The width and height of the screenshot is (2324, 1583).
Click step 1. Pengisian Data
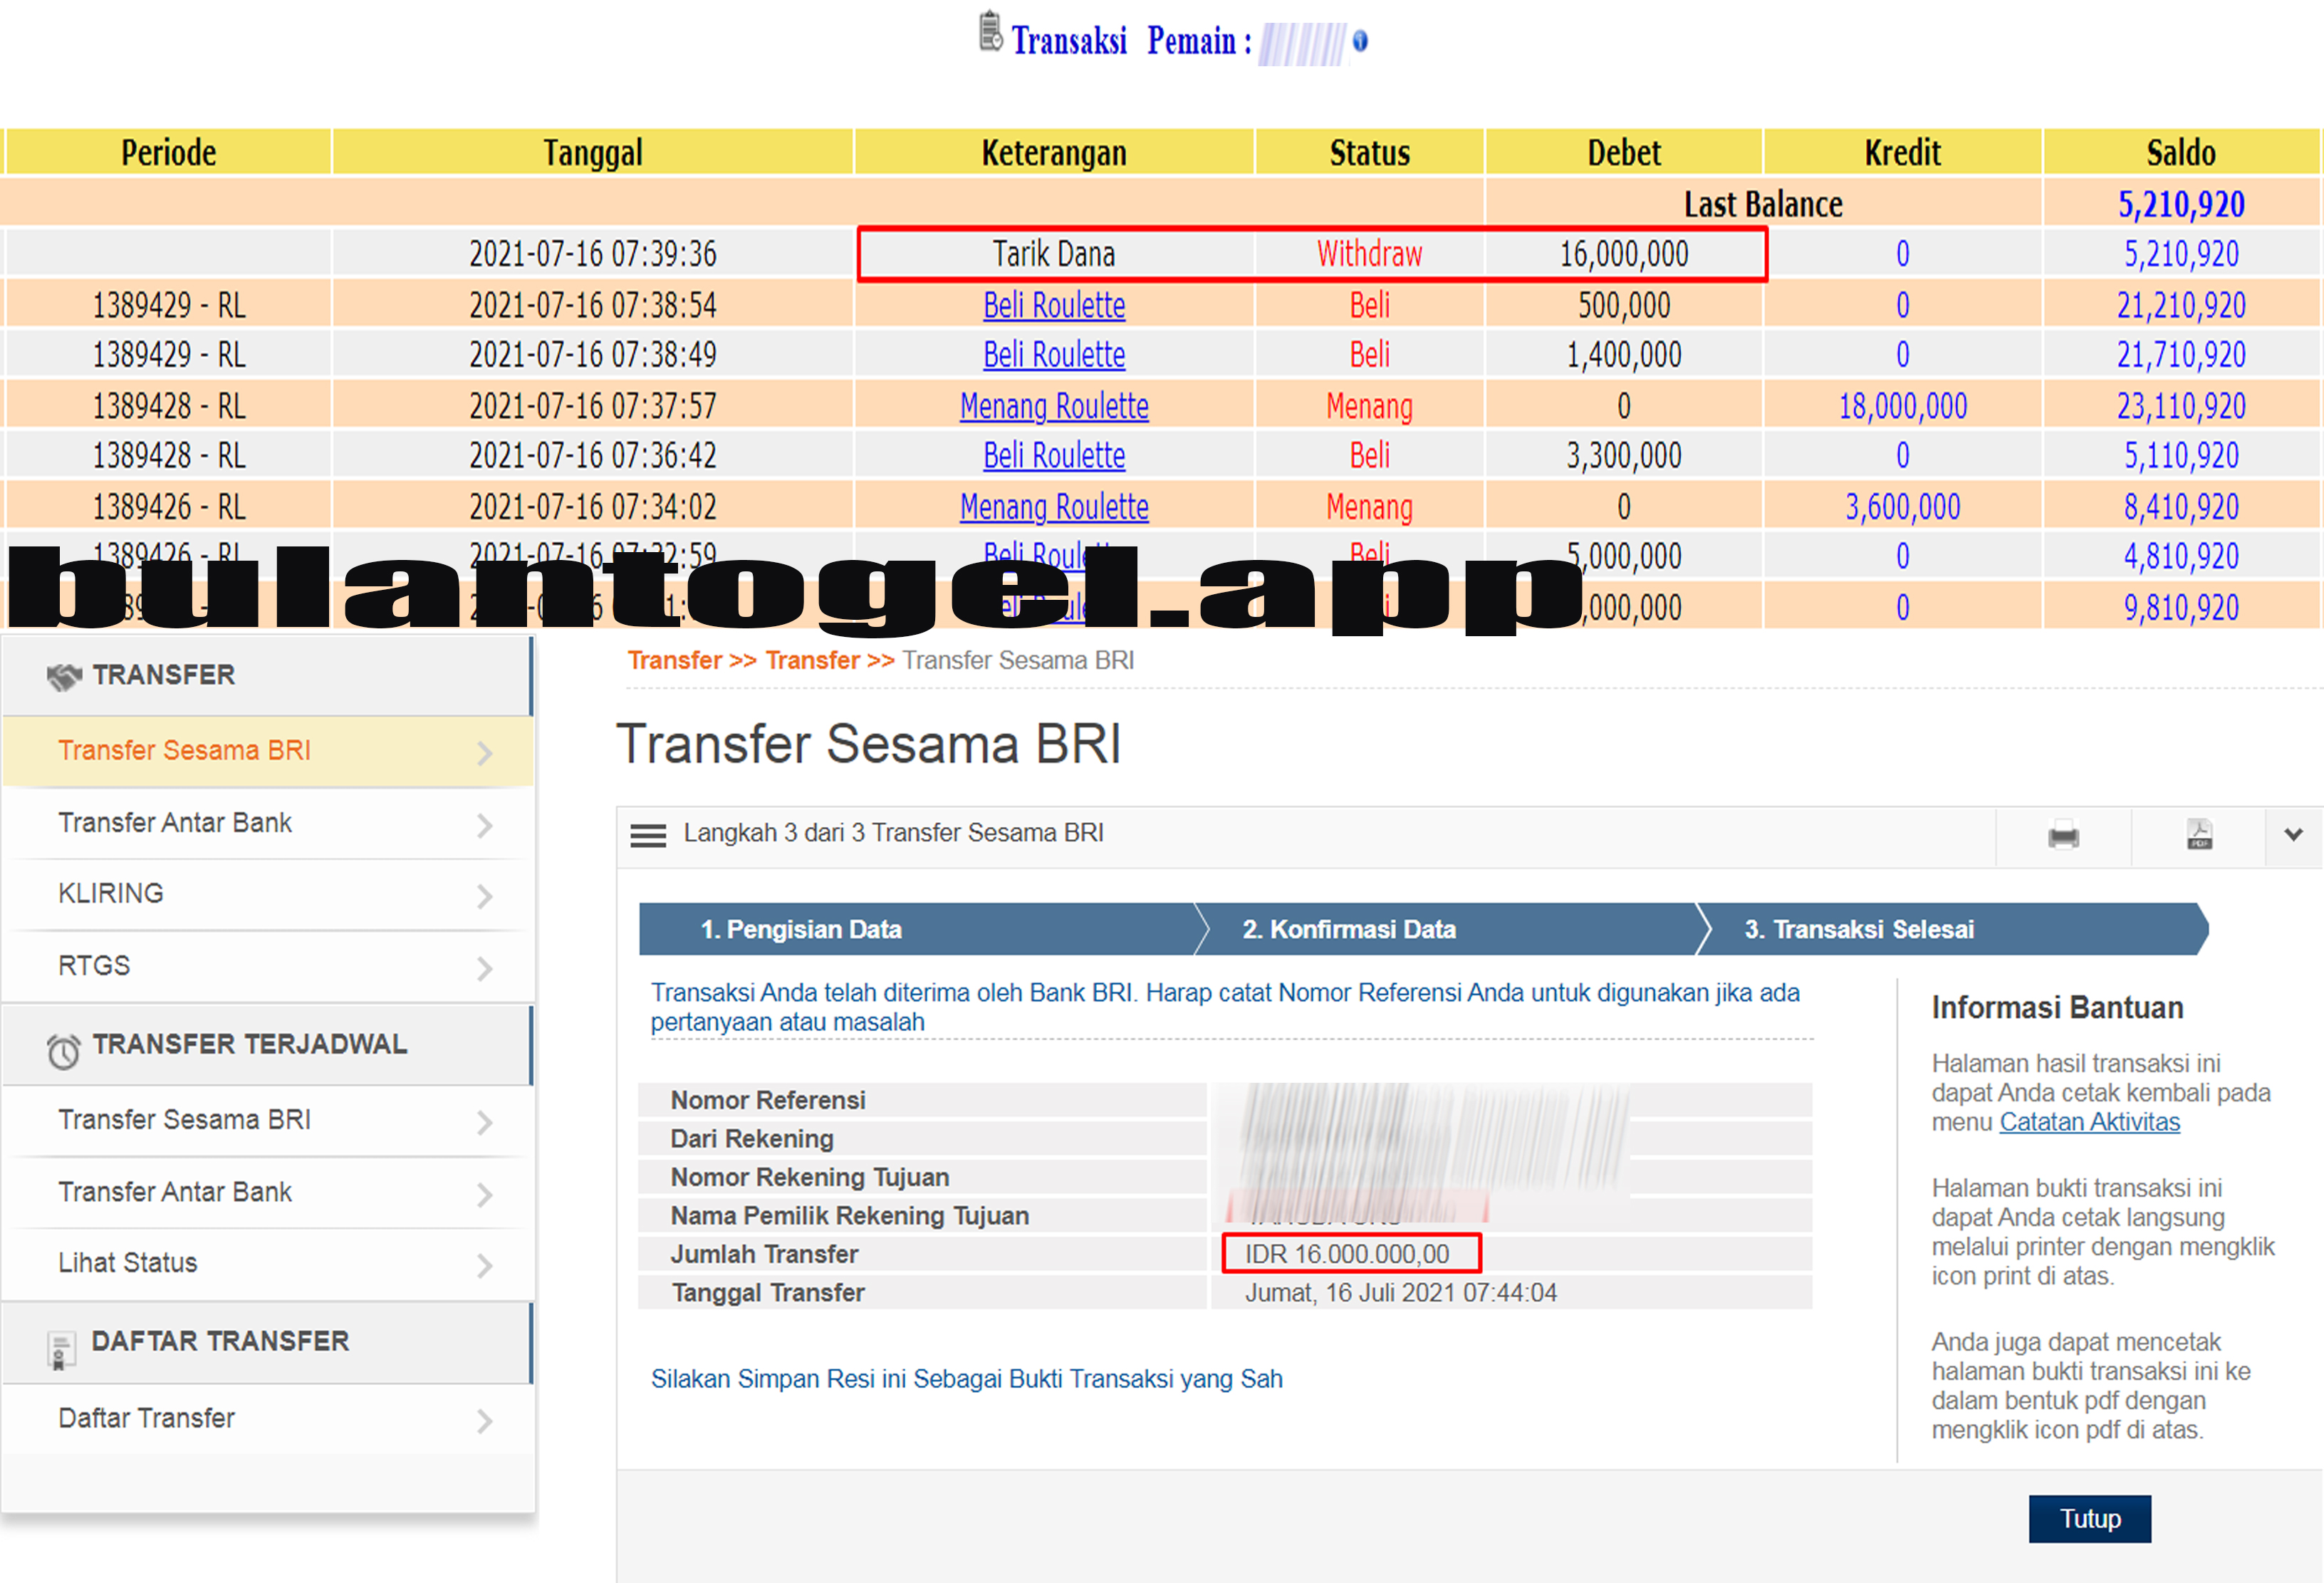coord(917,930)
